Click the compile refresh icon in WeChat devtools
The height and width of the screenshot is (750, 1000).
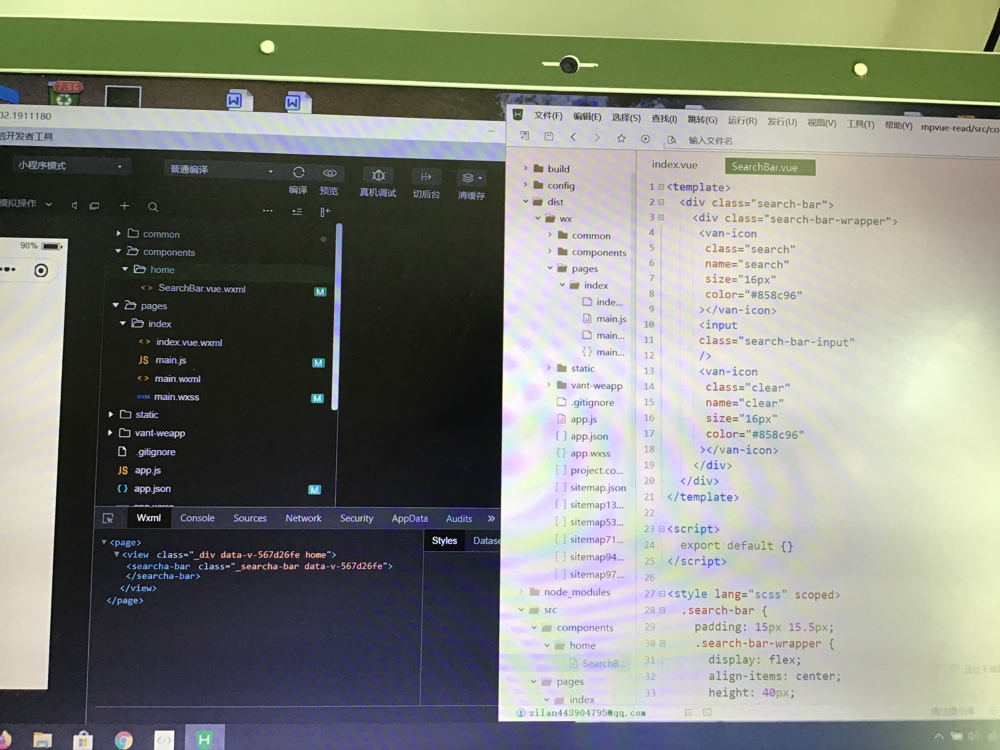(x=298, y=173)
